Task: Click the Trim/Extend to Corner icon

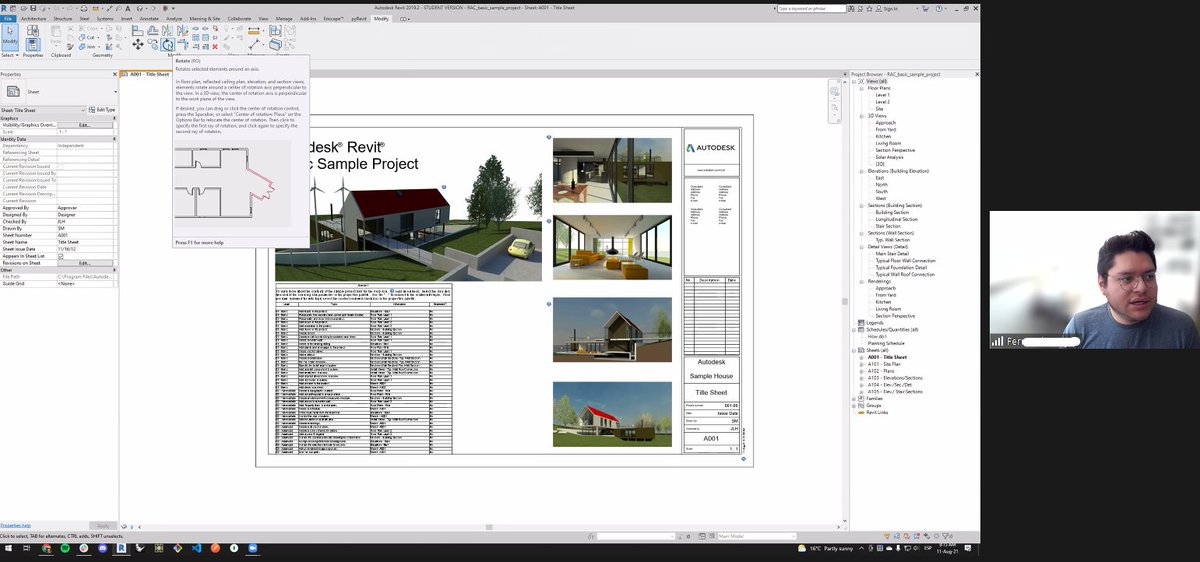Action: coord(182,44)
